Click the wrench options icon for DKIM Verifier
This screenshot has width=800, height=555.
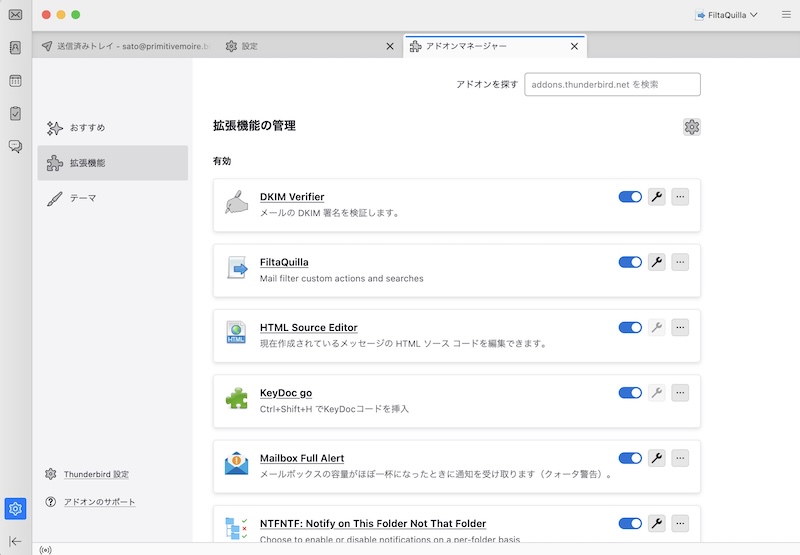[x=657, y=197]
